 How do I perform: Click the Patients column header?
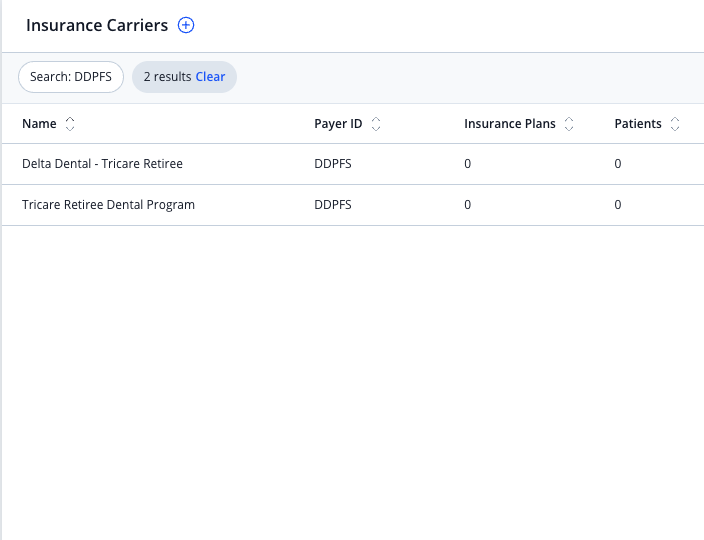638,124
